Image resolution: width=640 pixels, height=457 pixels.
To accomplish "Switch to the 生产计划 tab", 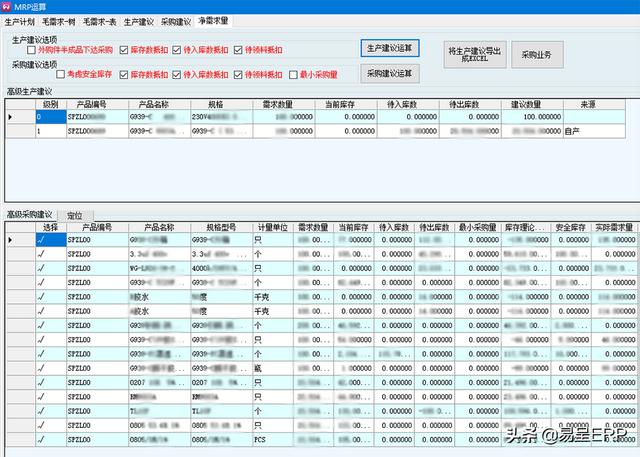I will pyautogui.click(x=19, y=20).
